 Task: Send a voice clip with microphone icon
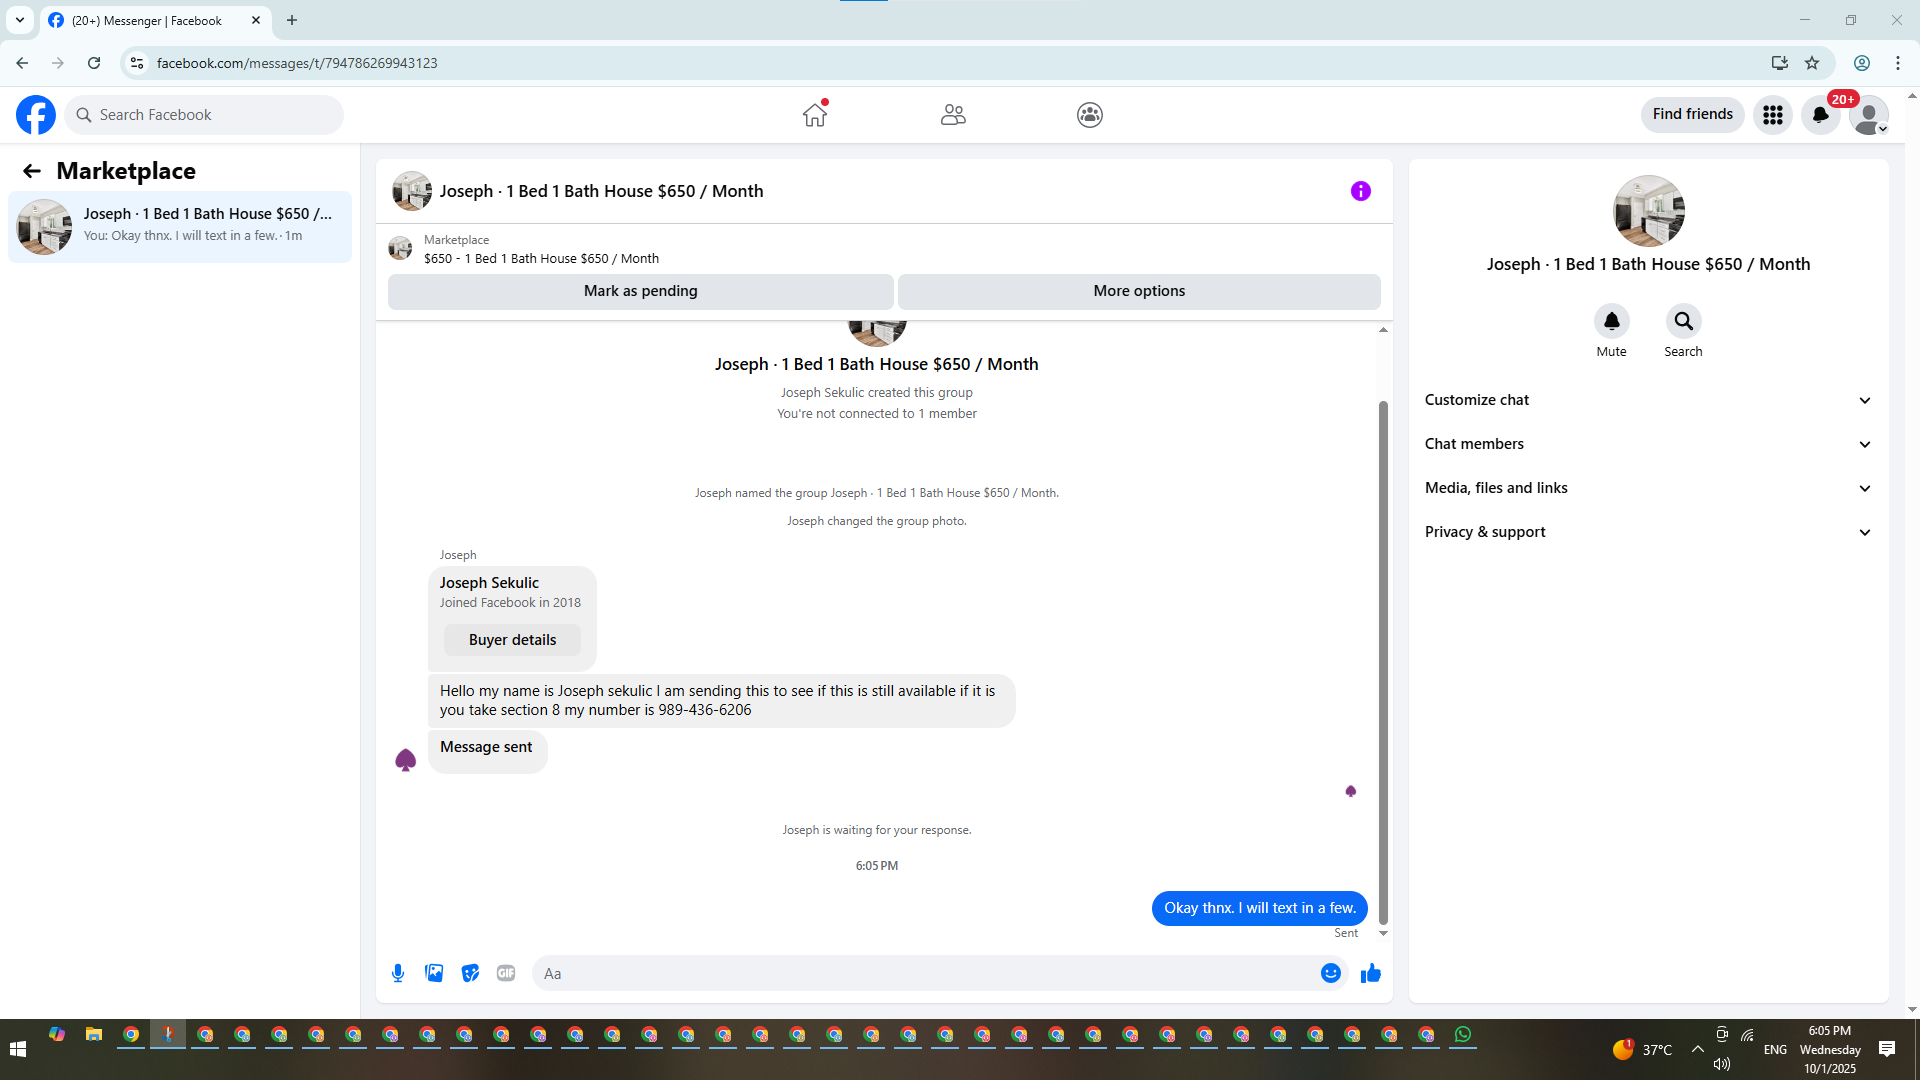[x=398, y=973]
